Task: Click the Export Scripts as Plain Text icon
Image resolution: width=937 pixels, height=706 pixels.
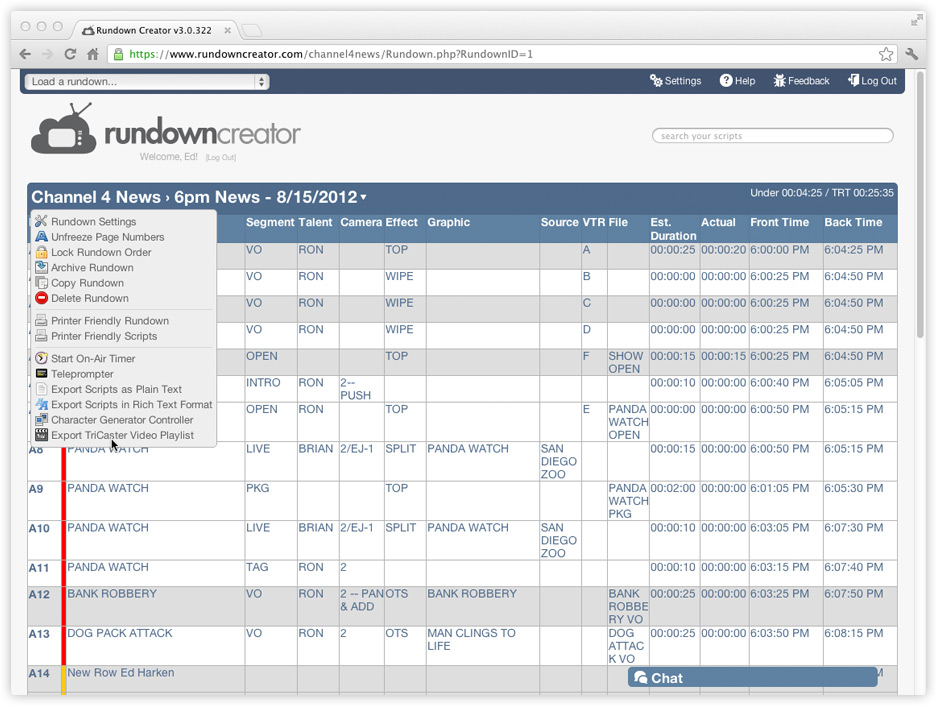Action: point(41,389)
